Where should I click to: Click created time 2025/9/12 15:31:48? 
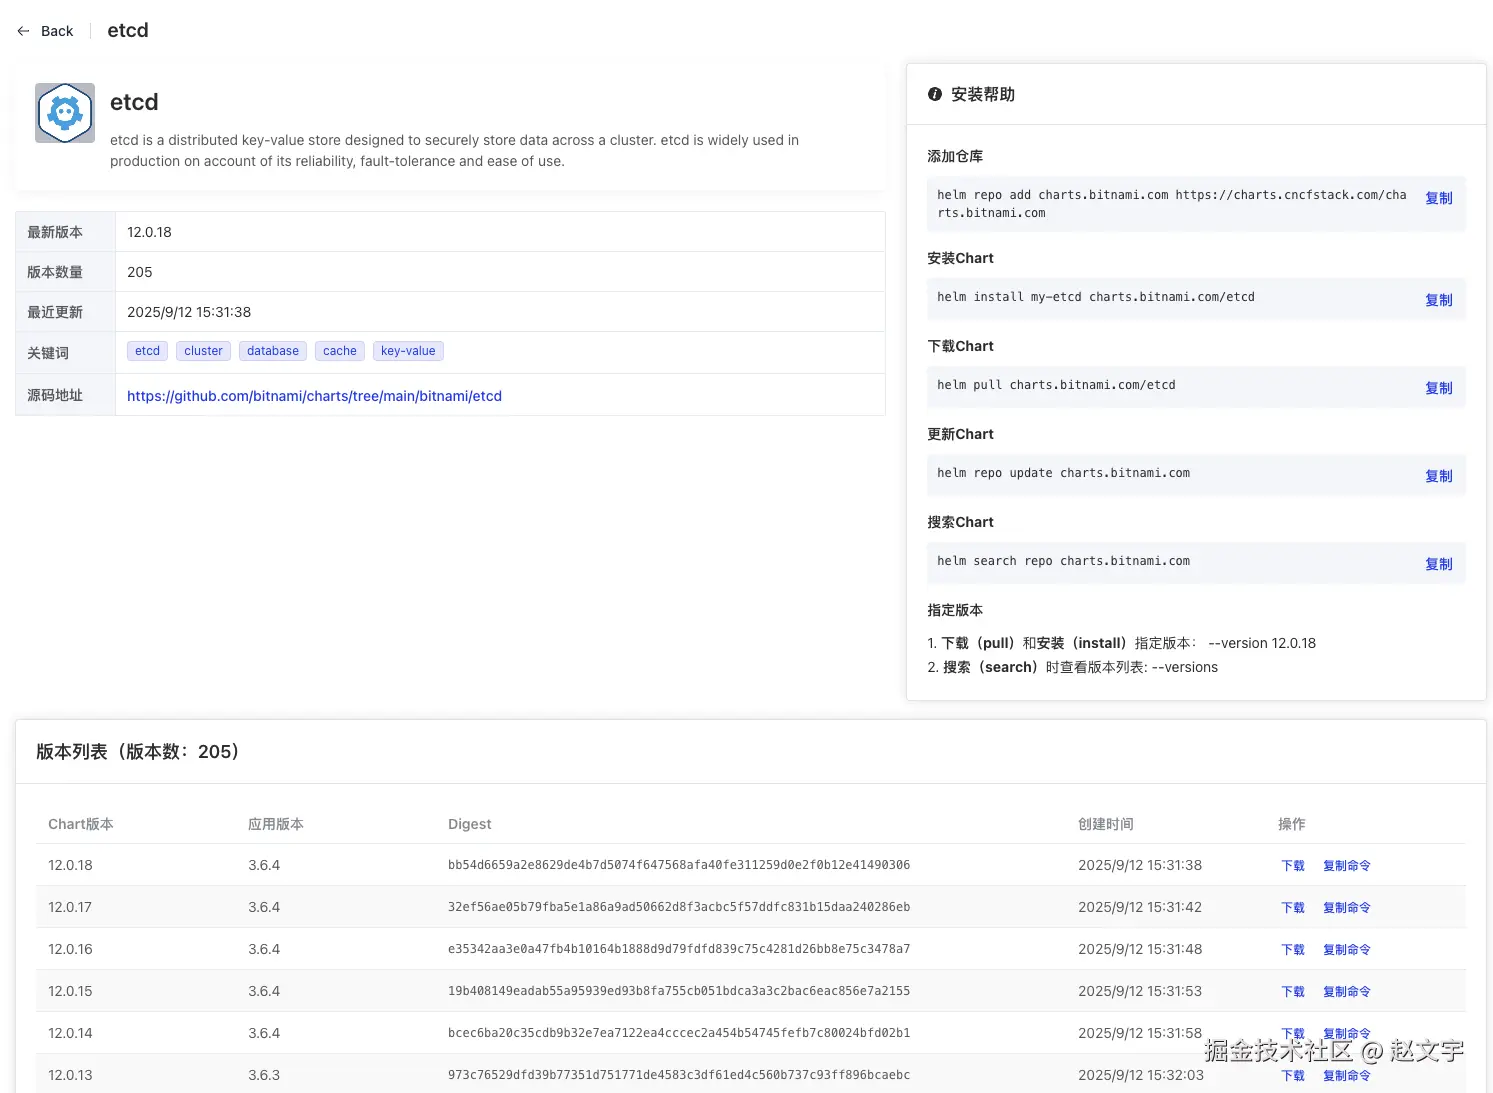pos(1140,949)
